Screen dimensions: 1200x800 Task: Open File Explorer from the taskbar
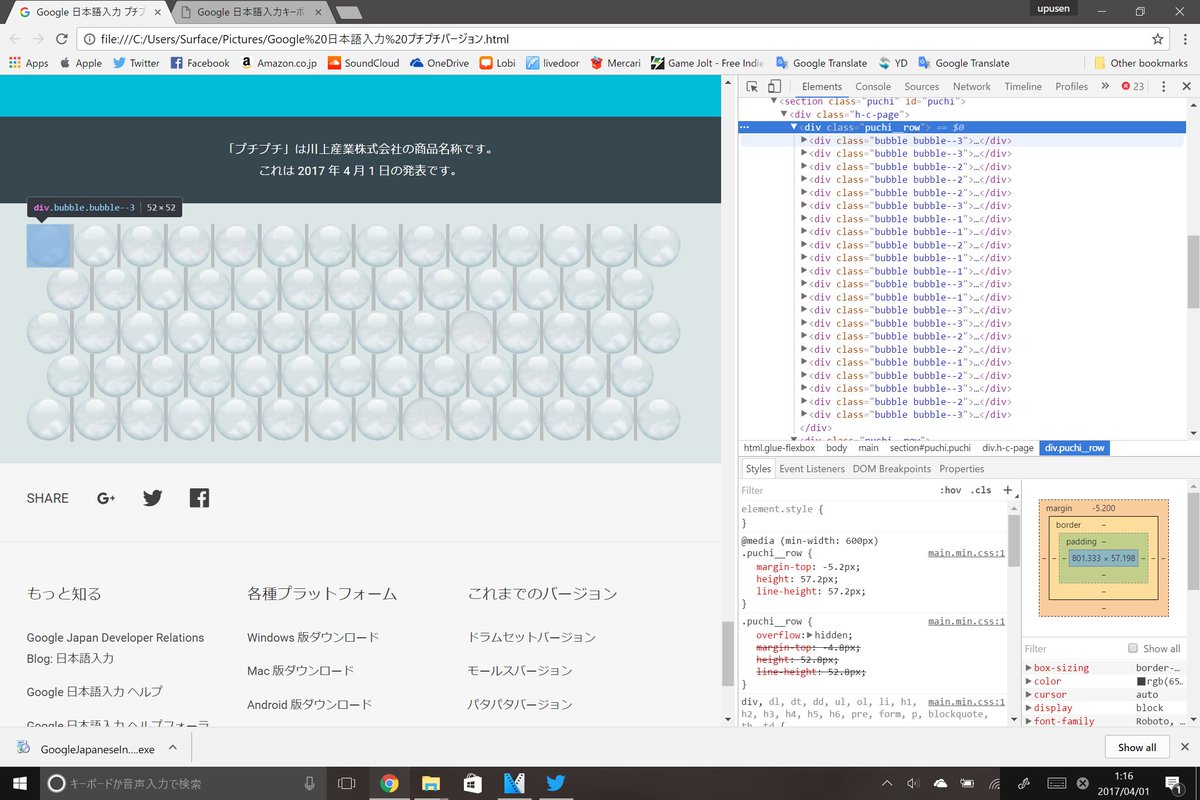430,783
